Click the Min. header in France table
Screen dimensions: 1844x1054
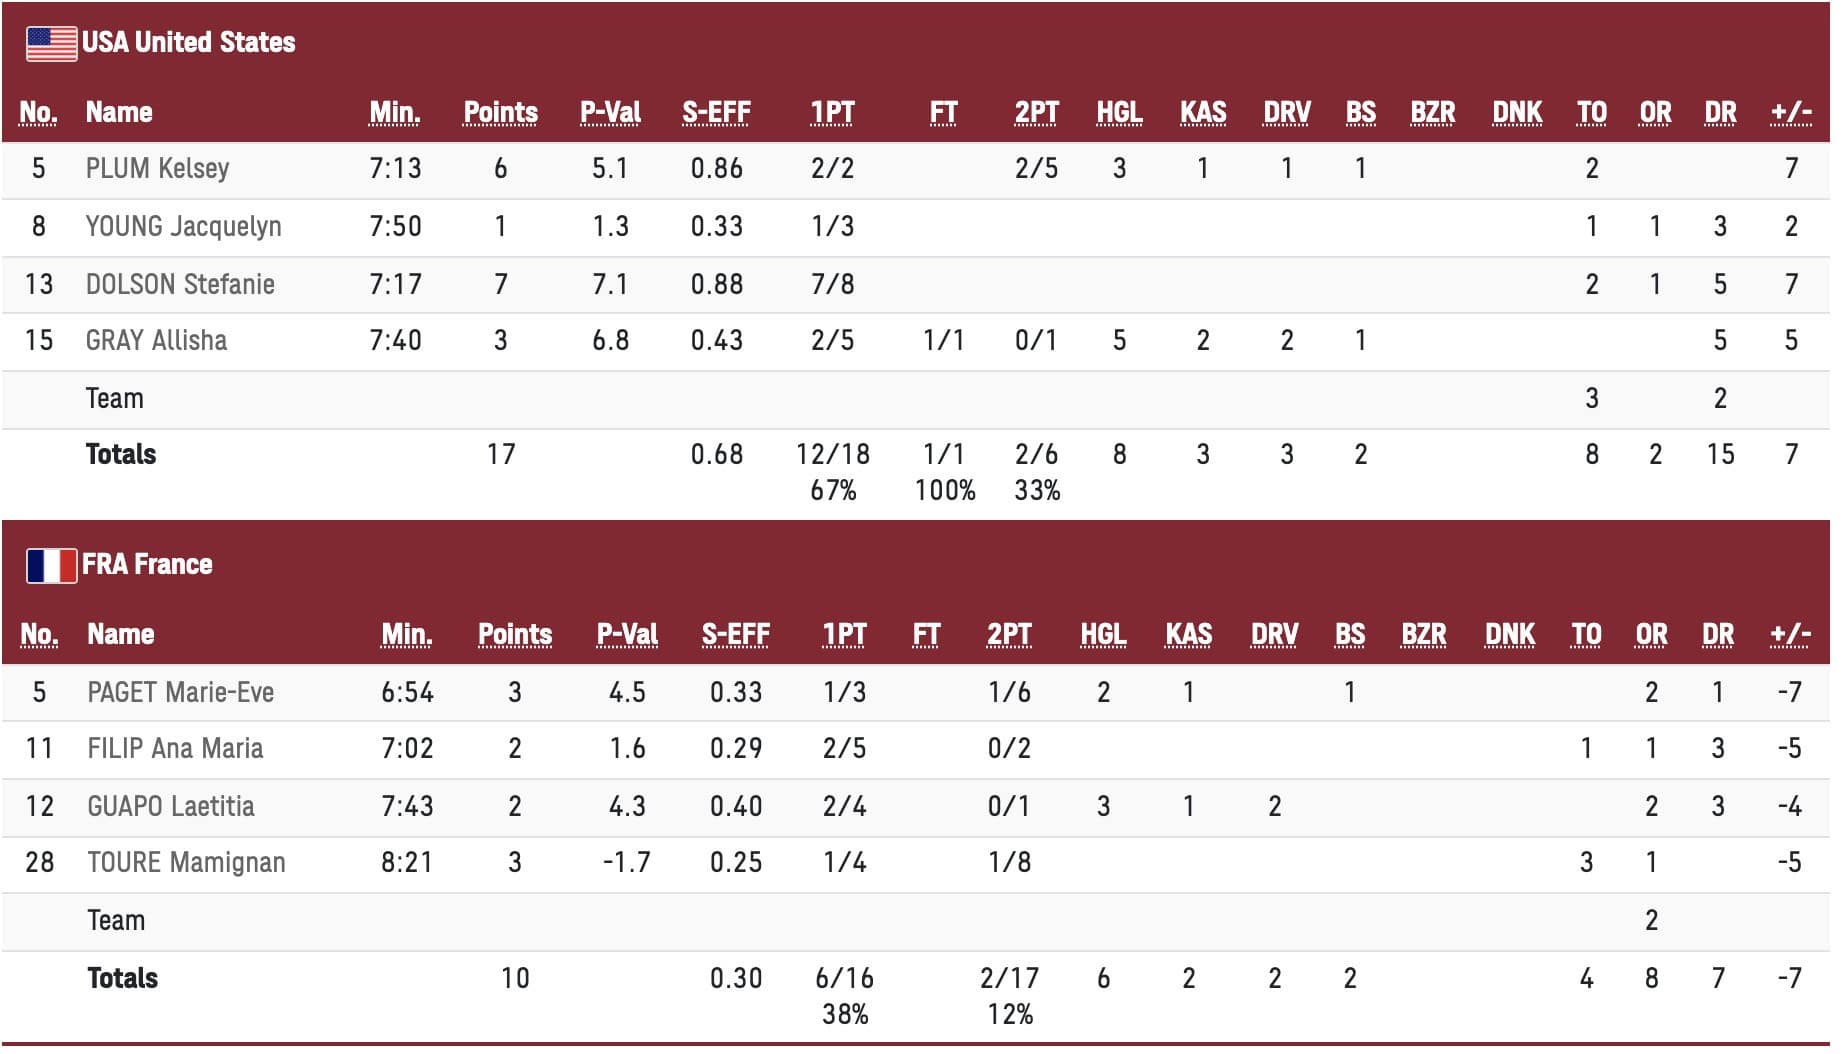coord(407,635)
